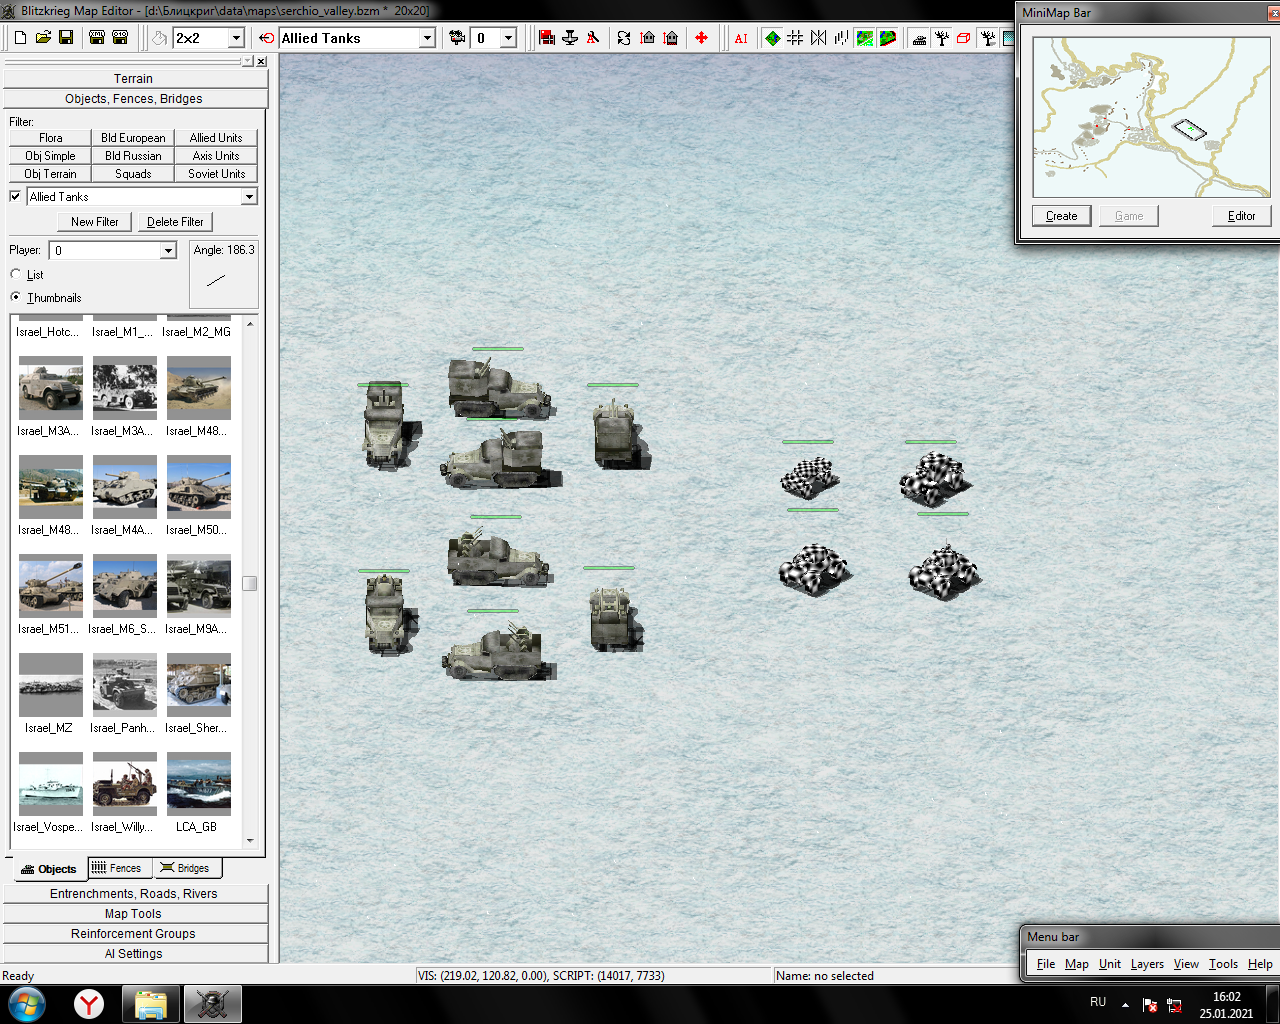Select the Israel_Willy jeep thumbnail
This screenshot has height=1024, width=1280.
point(124,783)
